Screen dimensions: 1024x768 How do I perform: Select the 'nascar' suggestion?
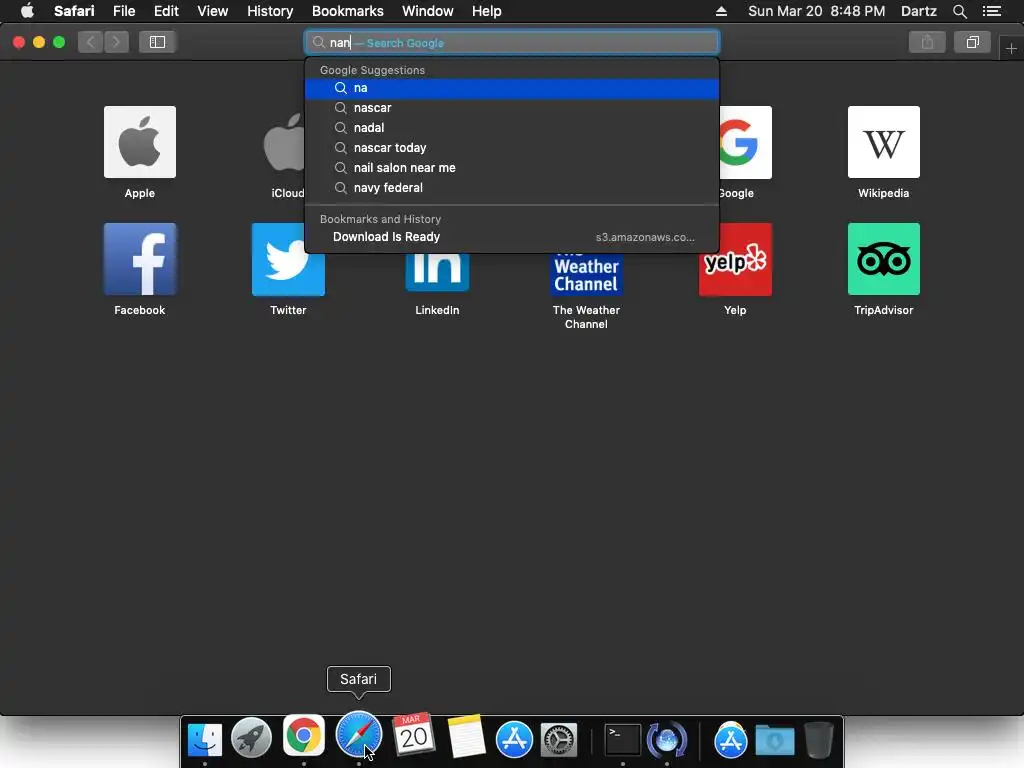512,108
